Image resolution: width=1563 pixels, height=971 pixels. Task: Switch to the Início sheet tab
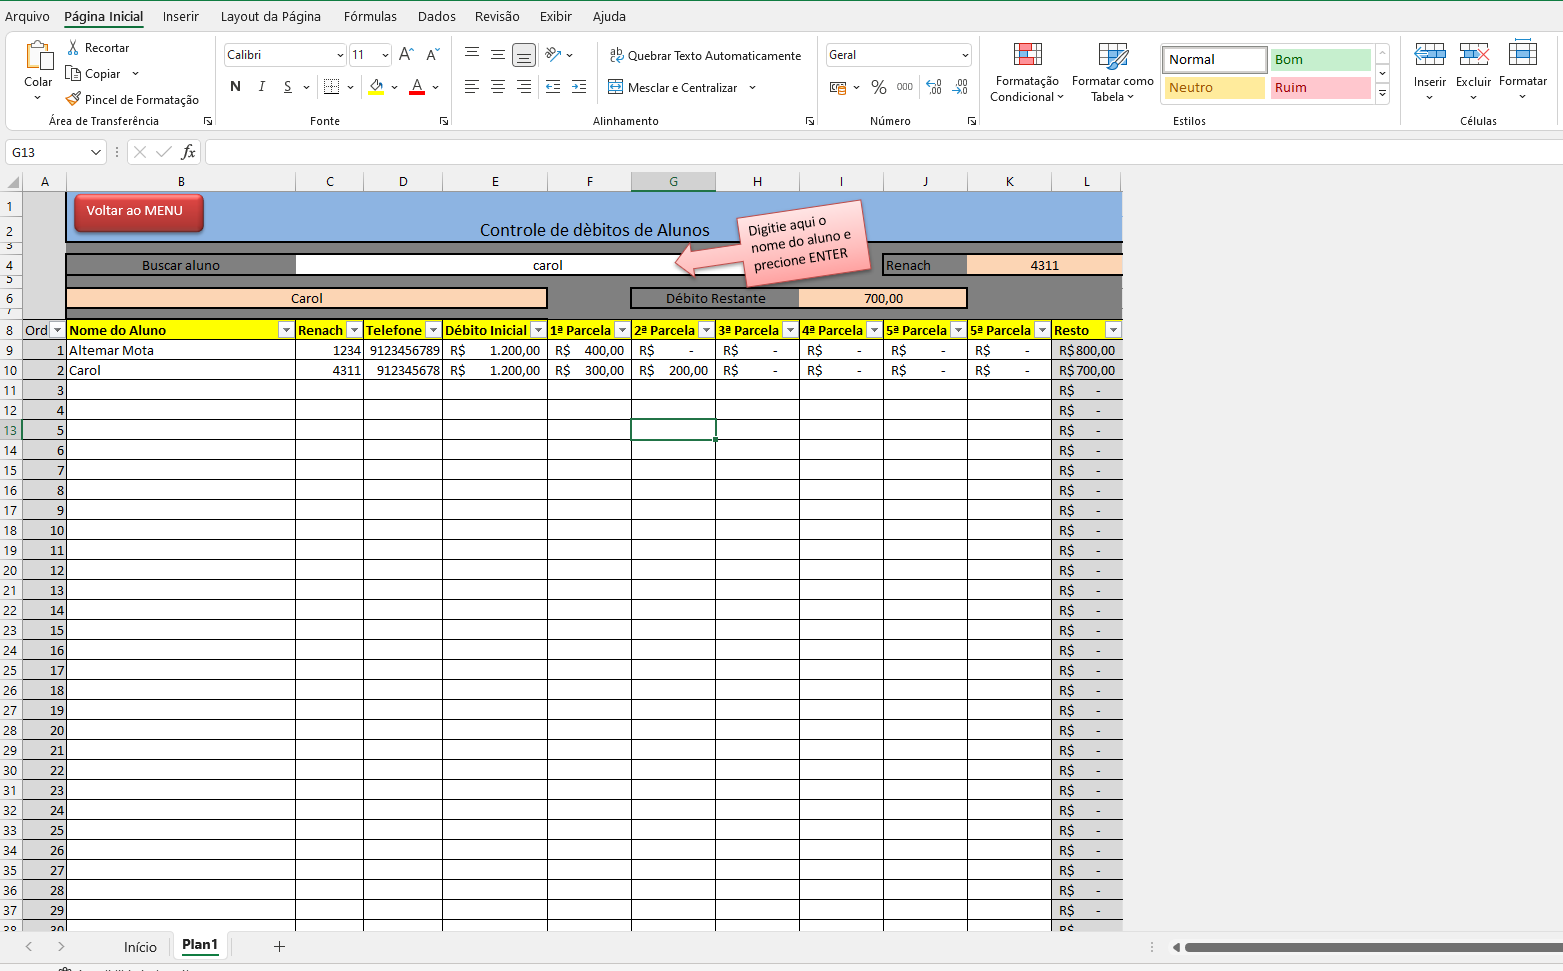coord(140,947)
